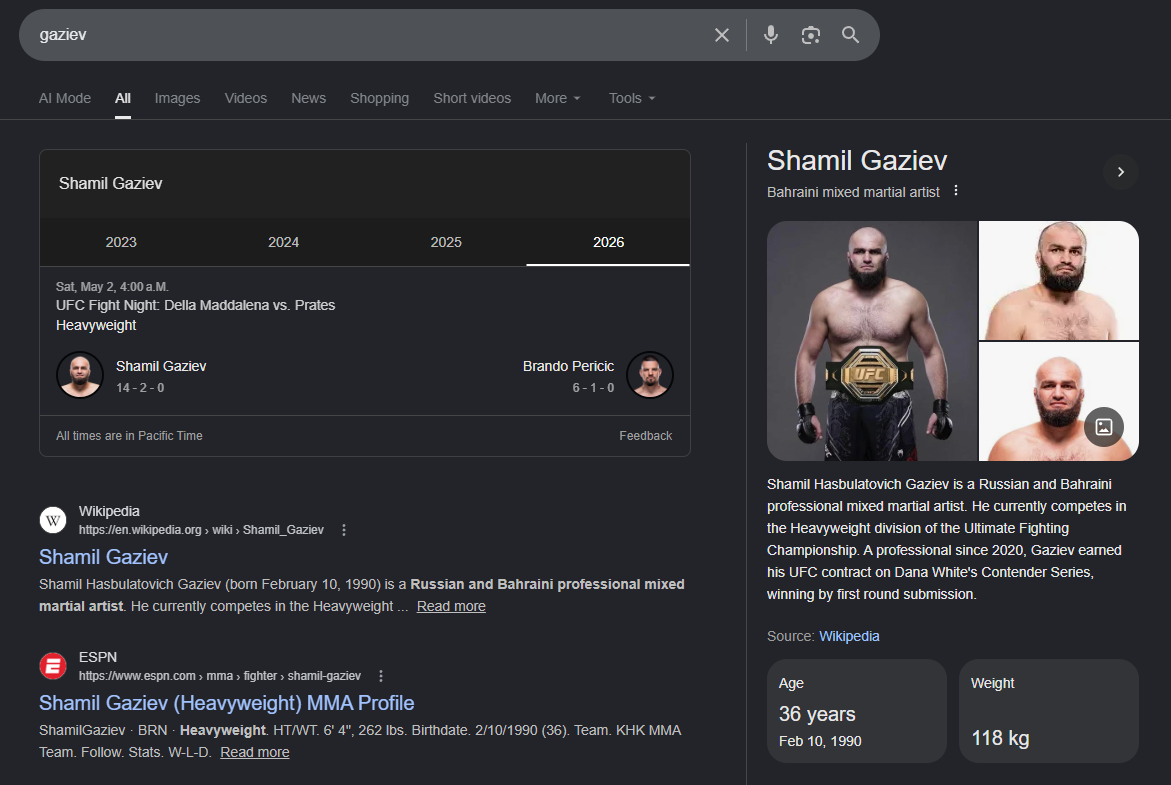
Task: Switch to Videos tab
Action: coord(246,99)
